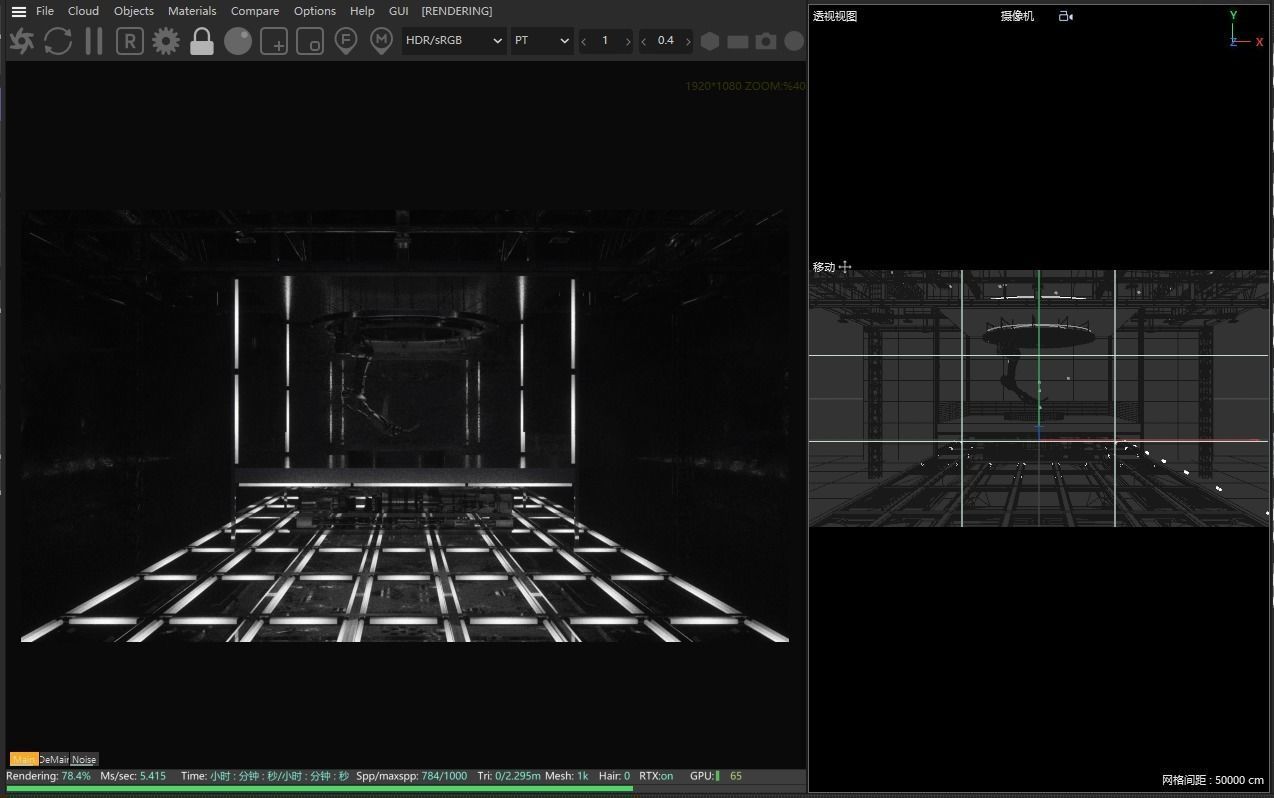Click the render region plus-box icon
Screen dimensions: 1274x798
[x=274, y=41]
